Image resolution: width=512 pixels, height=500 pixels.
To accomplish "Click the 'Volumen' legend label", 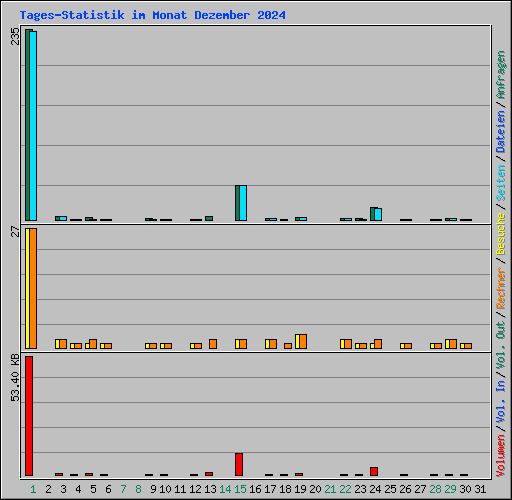I will coord(501,455).
